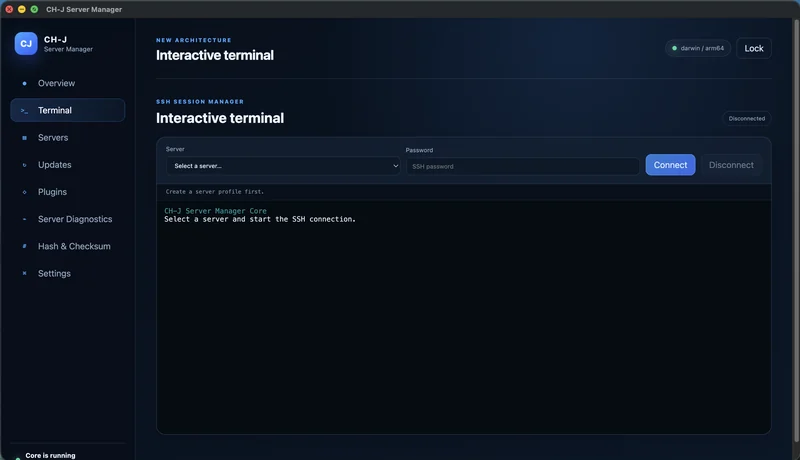Click the Servers square icon
Image resolution: width=800 pixels, height=460 pixels.
24,138
